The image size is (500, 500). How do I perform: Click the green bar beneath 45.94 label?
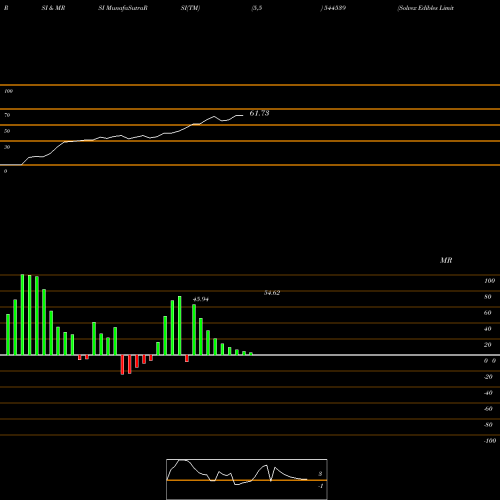tap(194, 330)
